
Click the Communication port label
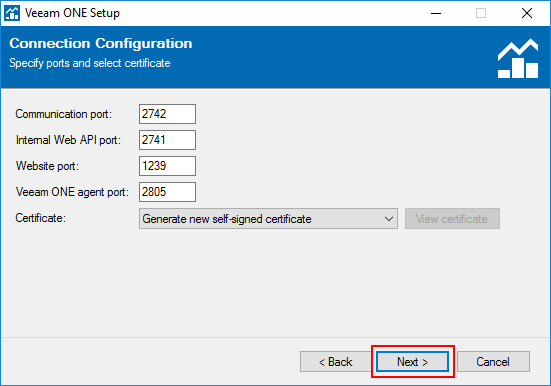[64, 114]
